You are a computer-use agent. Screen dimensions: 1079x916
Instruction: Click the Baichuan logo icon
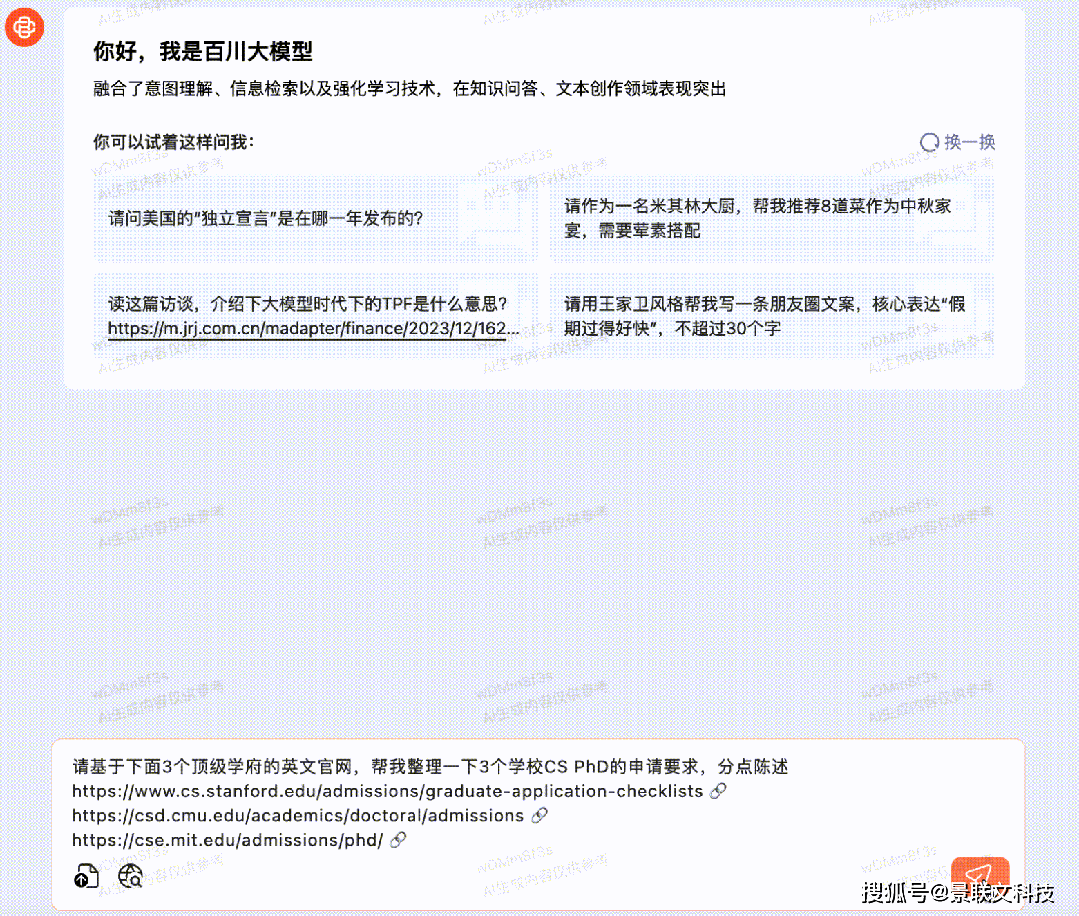point(25,26)
